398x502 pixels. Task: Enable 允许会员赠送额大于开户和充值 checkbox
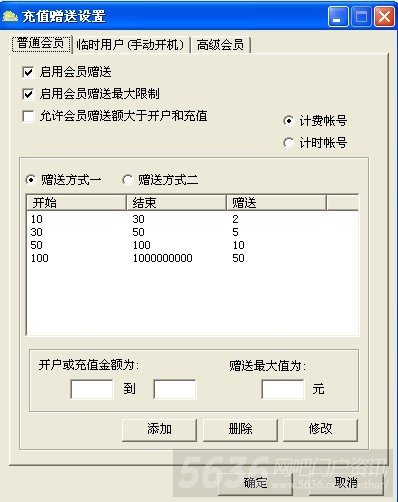(28, 116)
